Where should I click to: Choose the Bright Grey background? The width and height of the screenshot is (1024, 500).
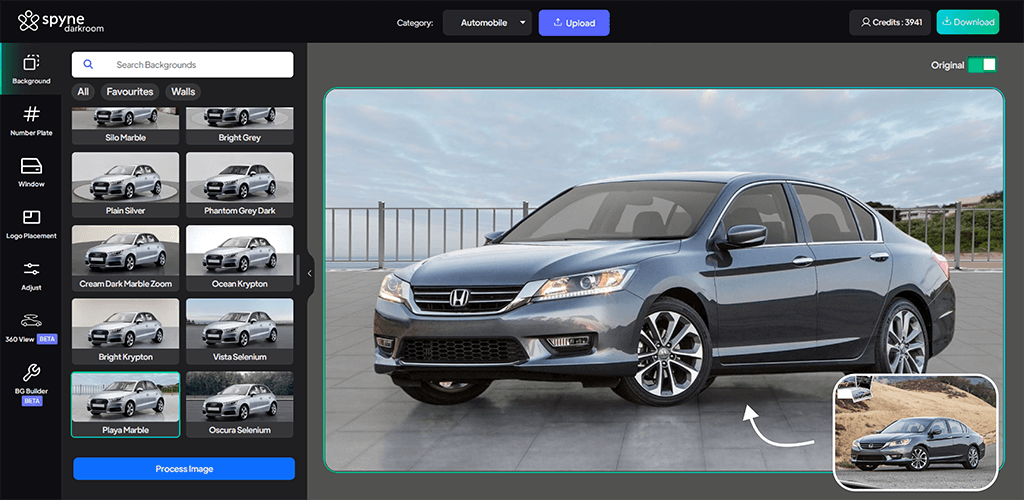click(240, 126)
